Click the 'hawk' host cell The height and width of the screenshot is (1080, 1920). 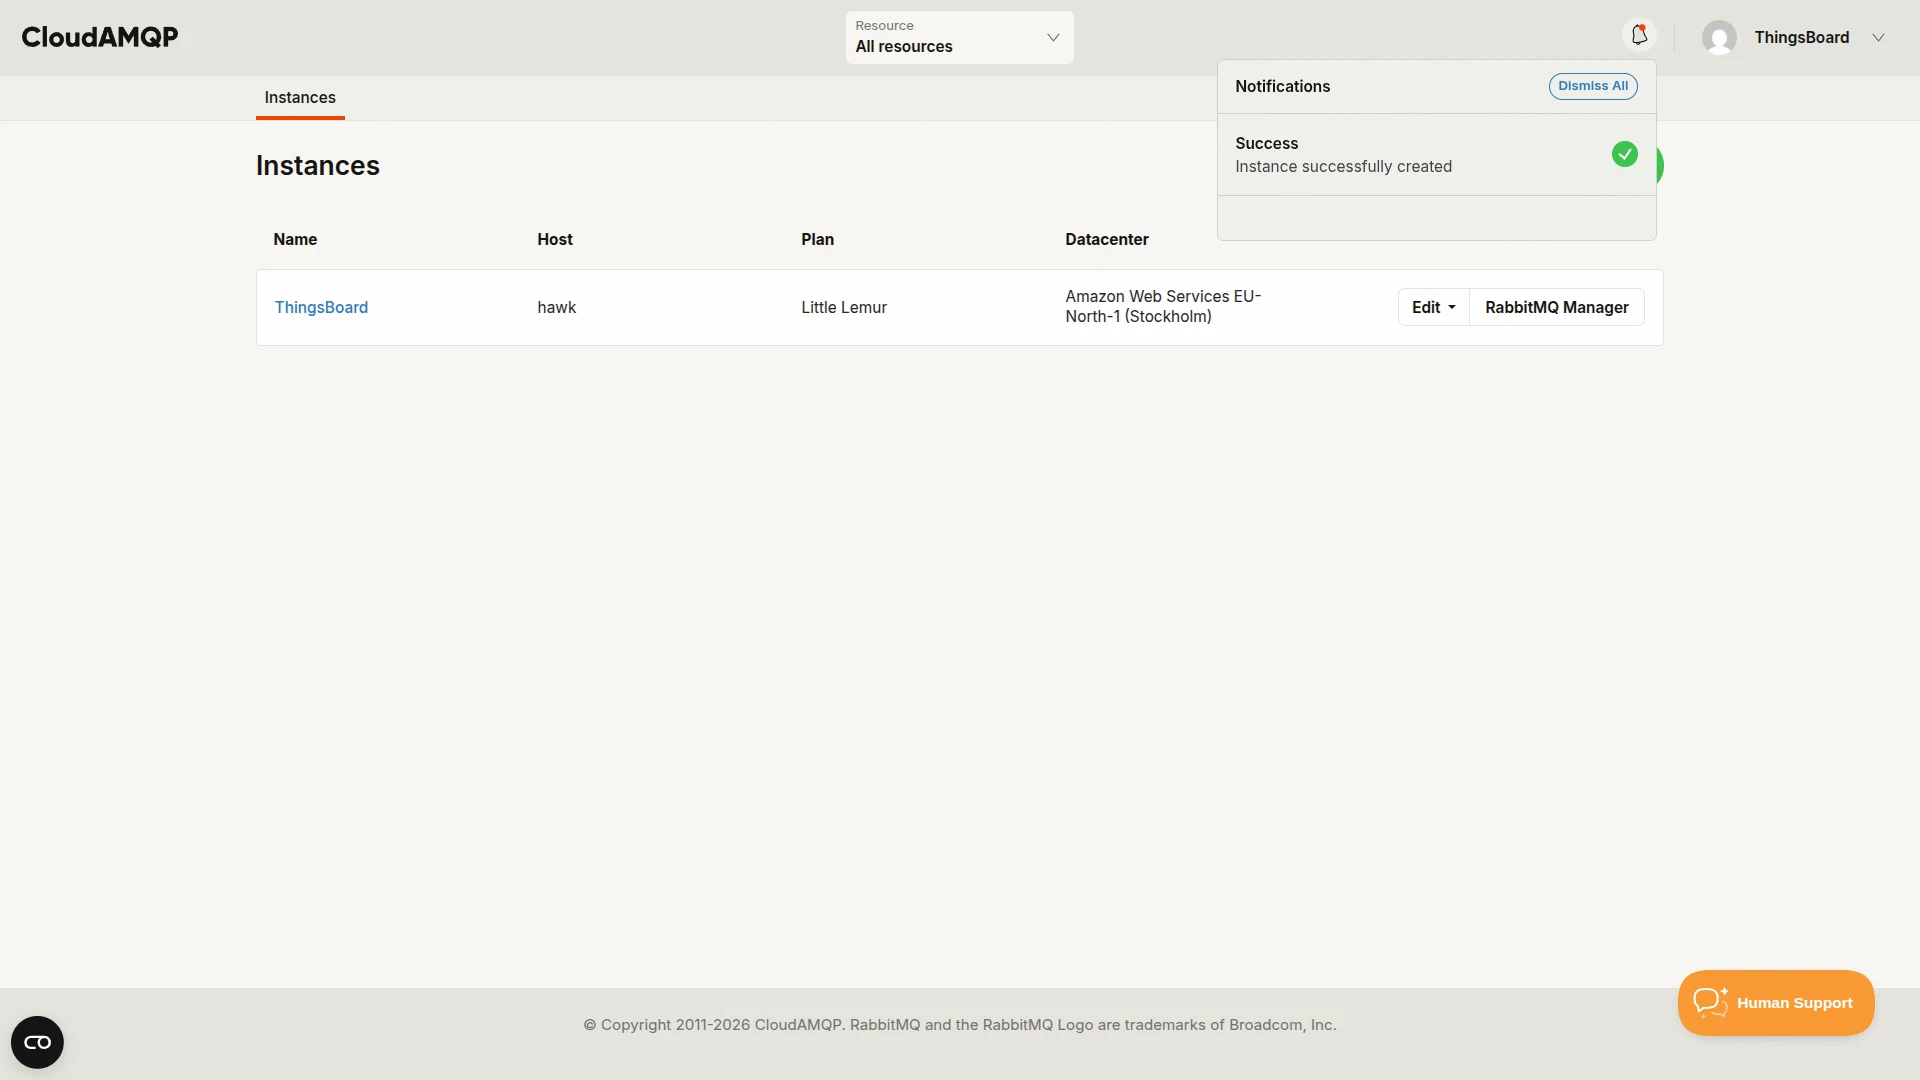point(556,307)
